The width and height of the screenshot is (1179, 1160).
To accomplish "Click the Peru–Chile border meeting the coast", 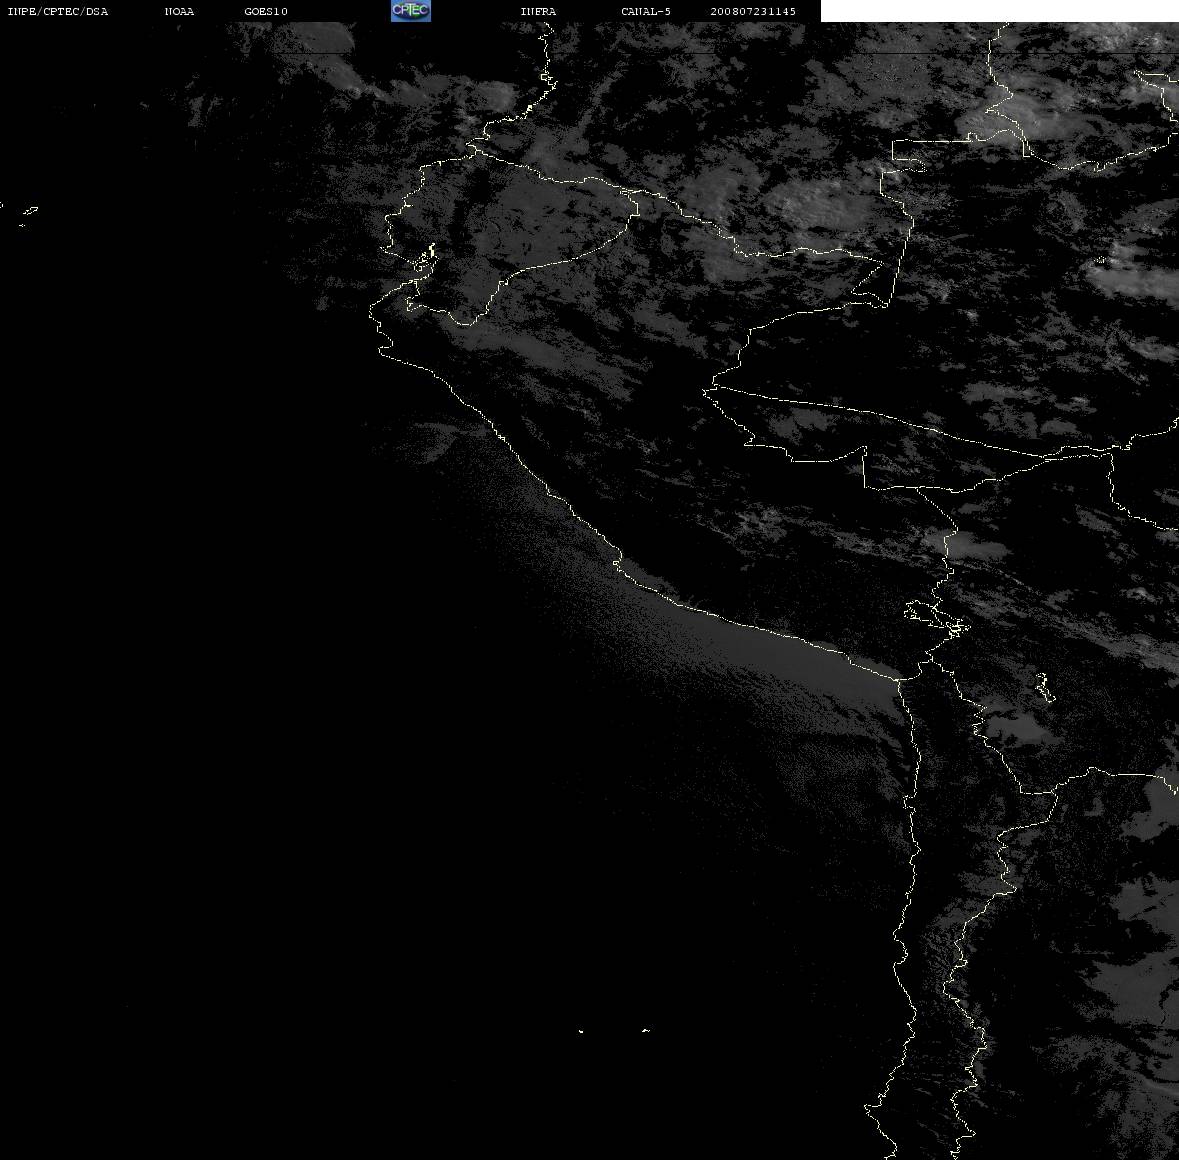I will click(899, 678).
